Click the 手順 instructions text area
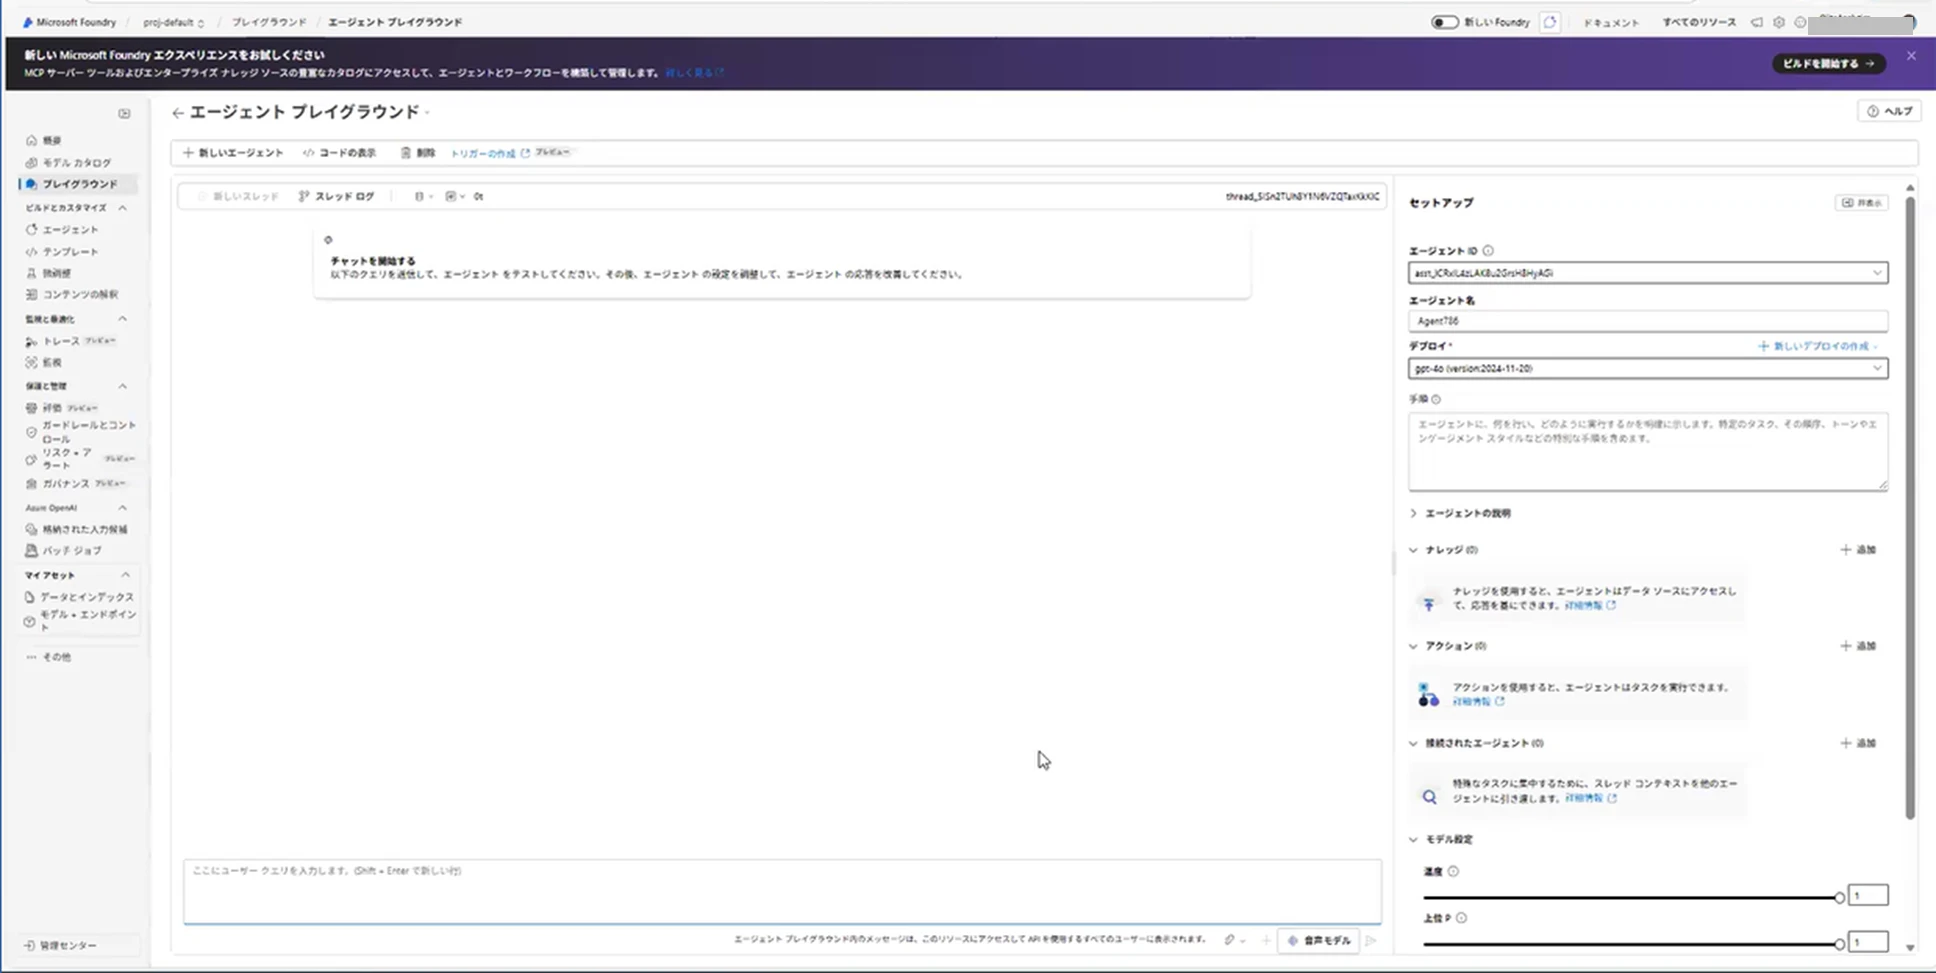Screen dimensions: 1936x973 pos(1648,451)
